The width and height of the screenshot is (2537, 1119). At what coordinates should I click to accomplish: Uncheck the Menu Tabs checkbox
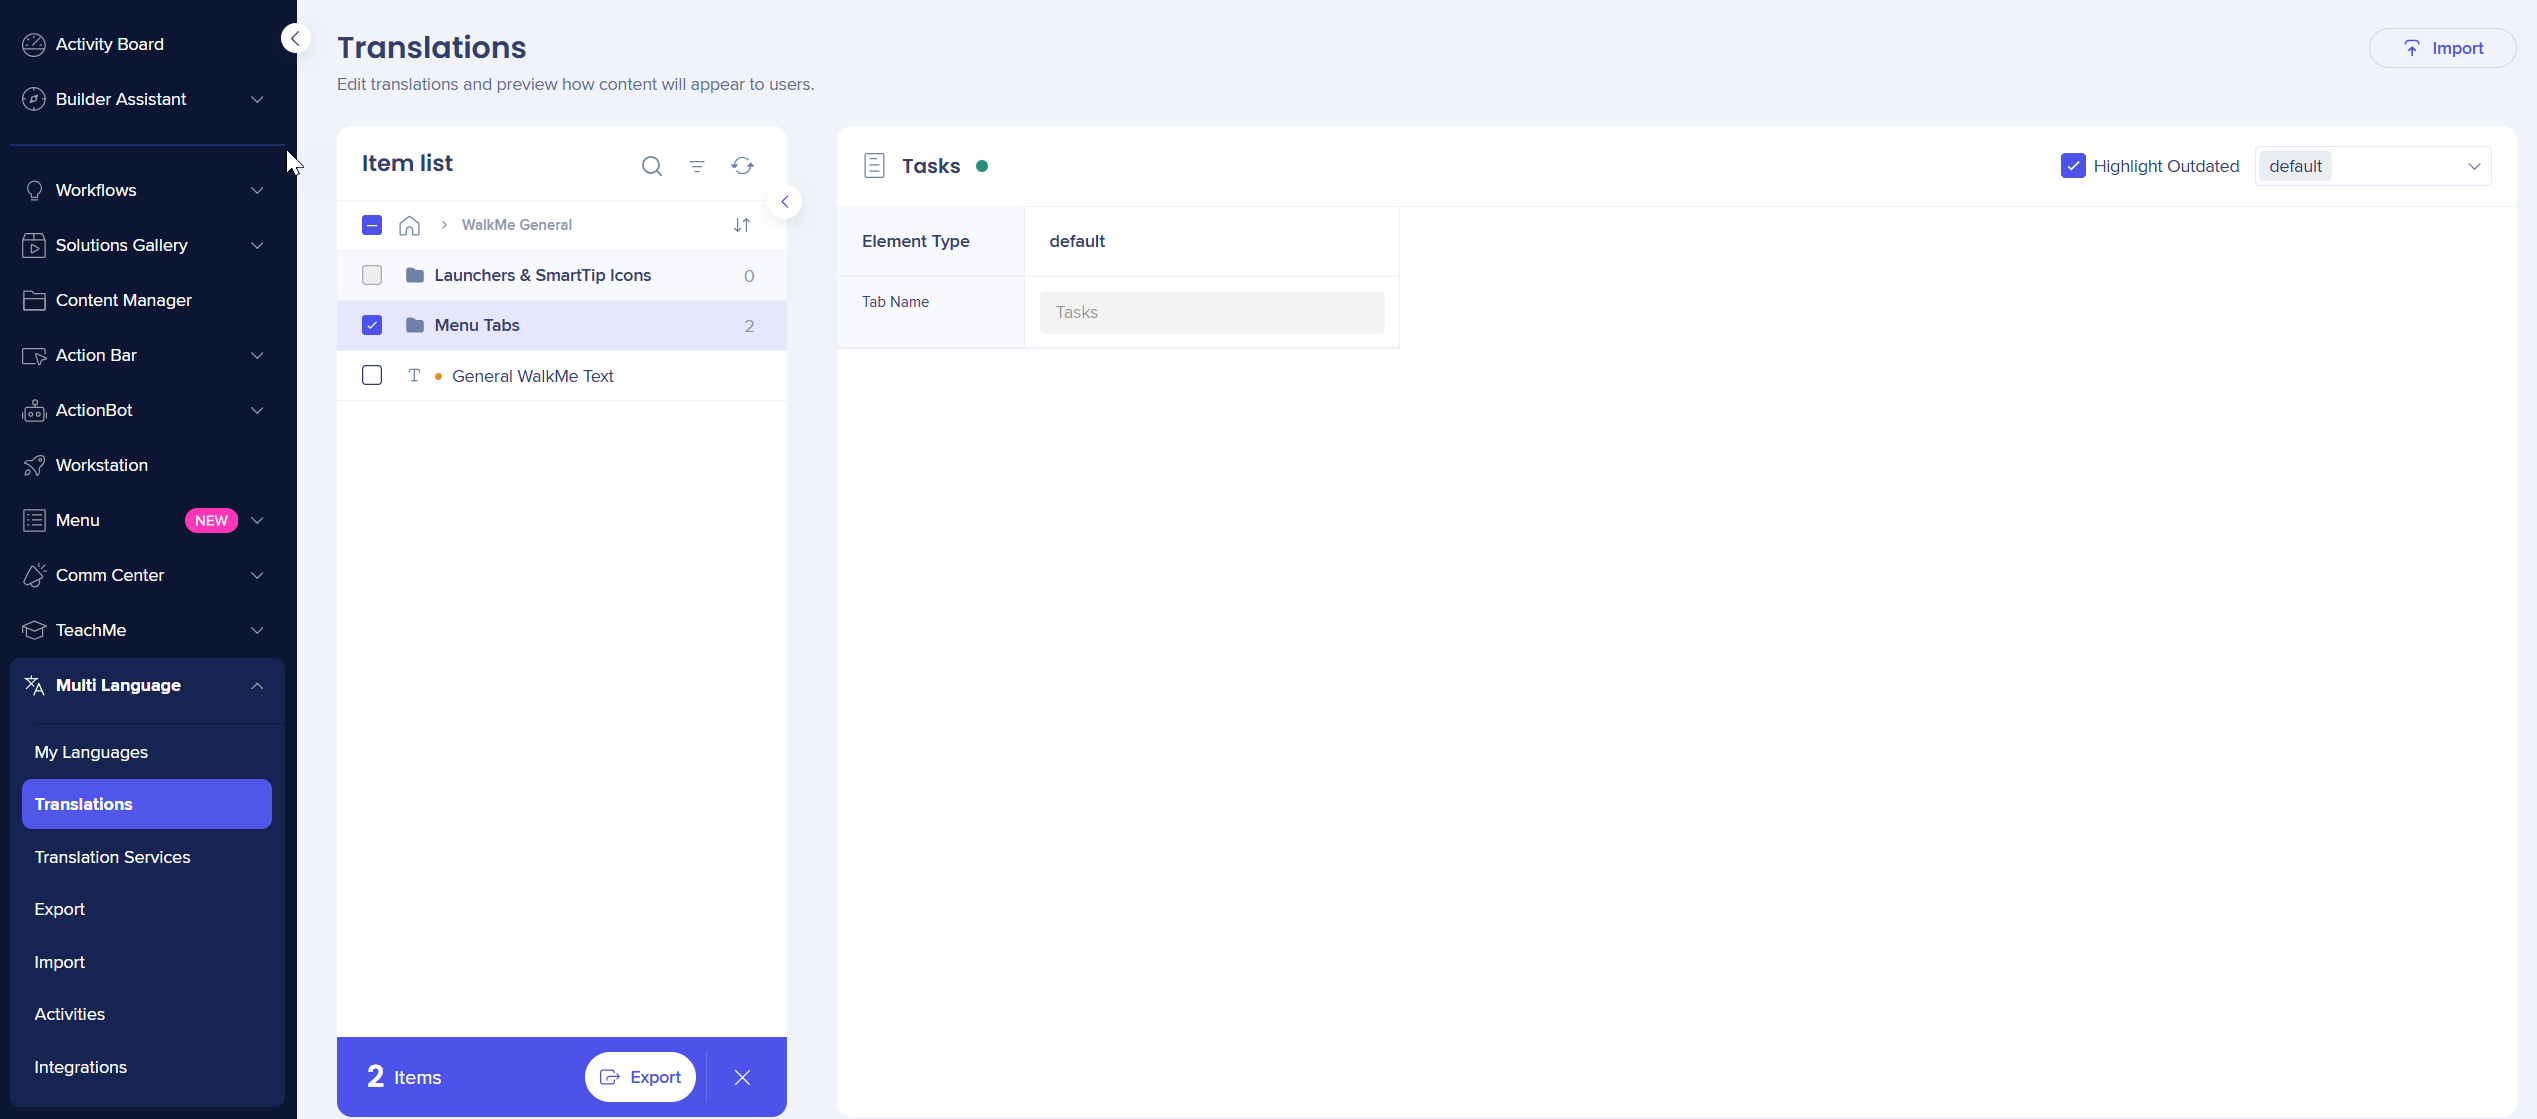372,325
